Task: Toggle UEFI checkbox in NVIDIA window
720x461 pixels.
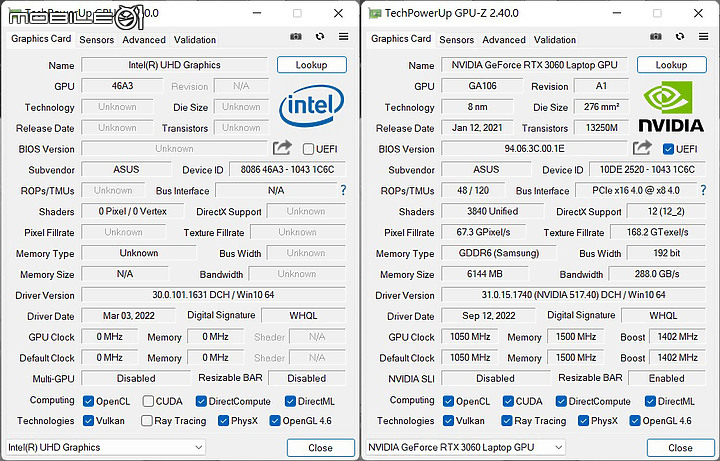Action: tap(669, 149)
